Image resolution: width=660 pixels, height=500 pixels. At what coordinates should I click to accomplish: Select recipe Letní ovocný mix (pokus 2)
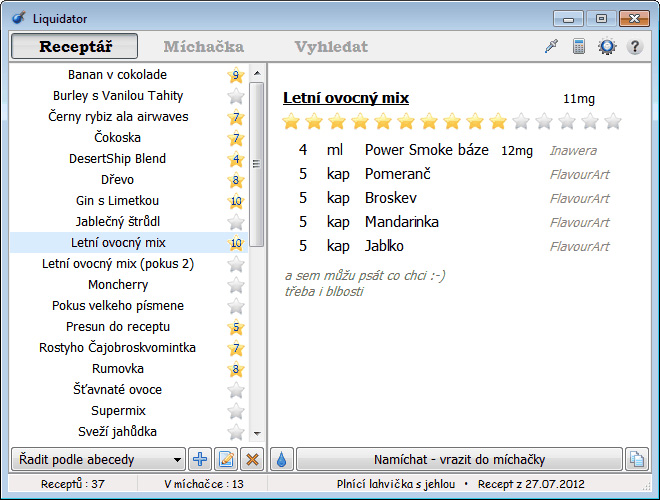click(118, 264)
